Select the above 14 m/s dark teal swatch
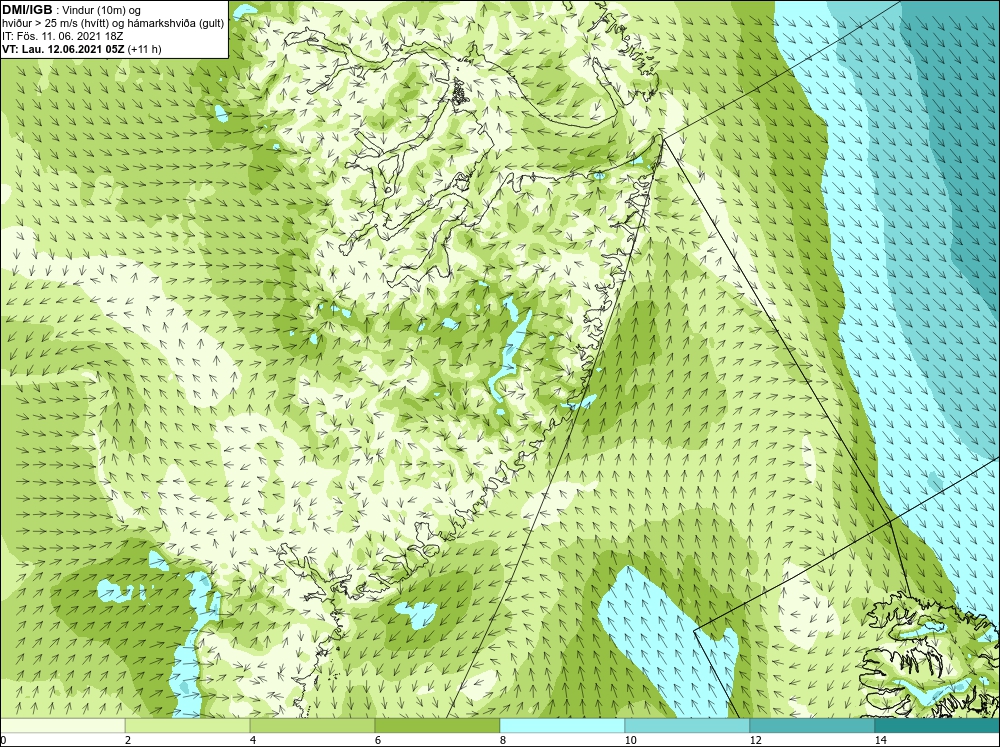Image resolution: width=1000 pixels, height=747 pixels. pos(937,725)
